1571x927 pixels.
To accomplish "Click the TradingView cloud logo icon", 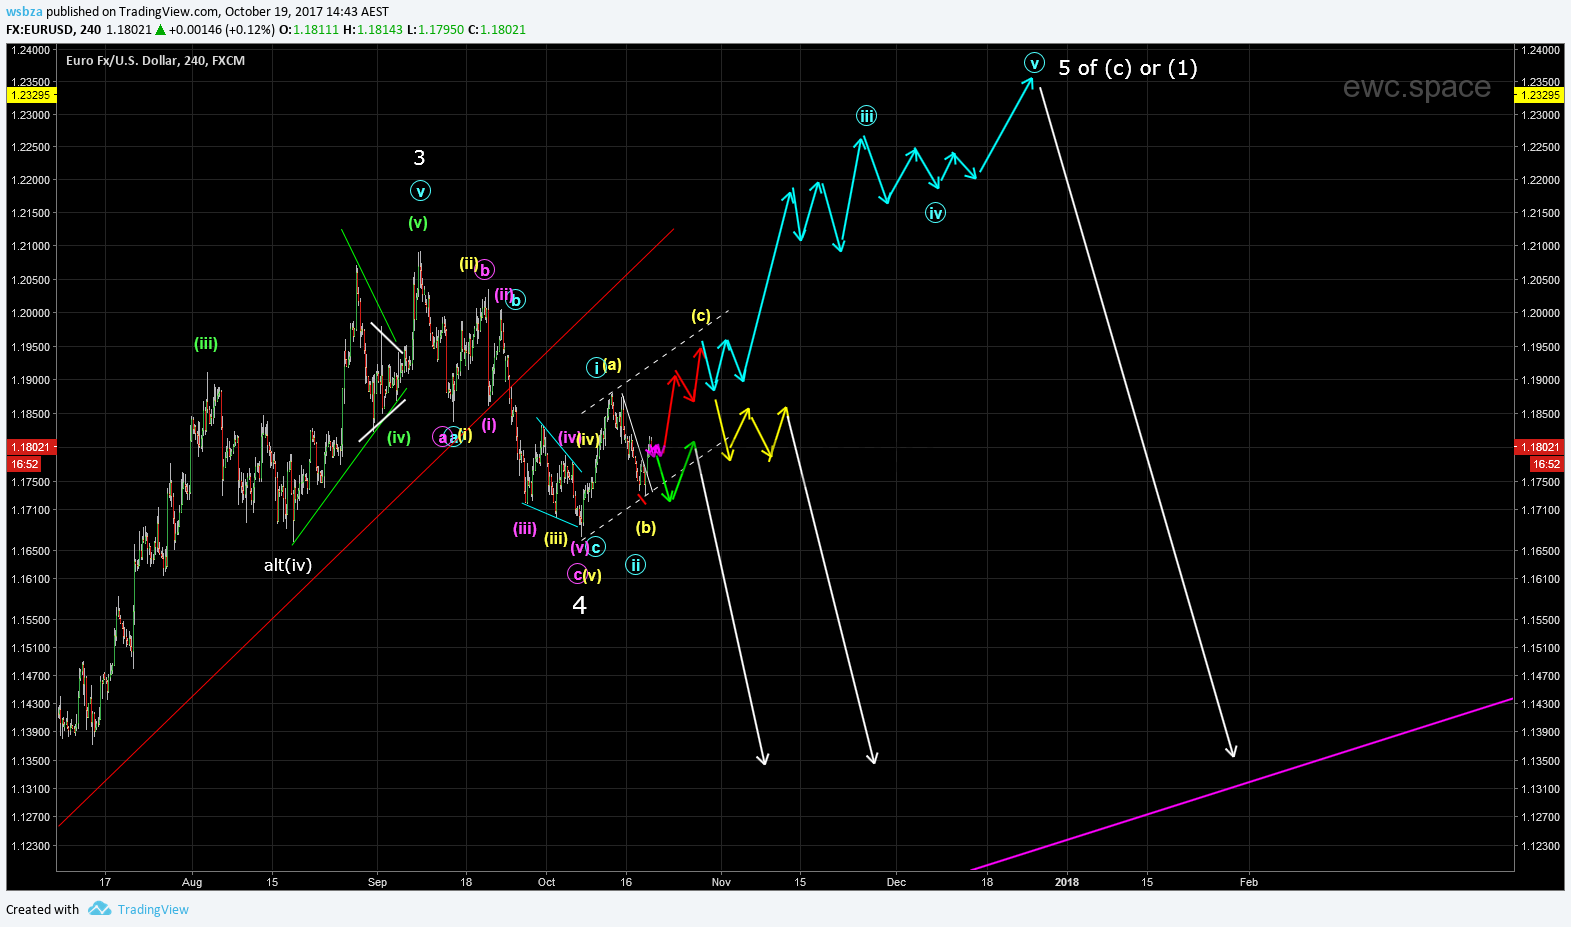I will (99, 909).
